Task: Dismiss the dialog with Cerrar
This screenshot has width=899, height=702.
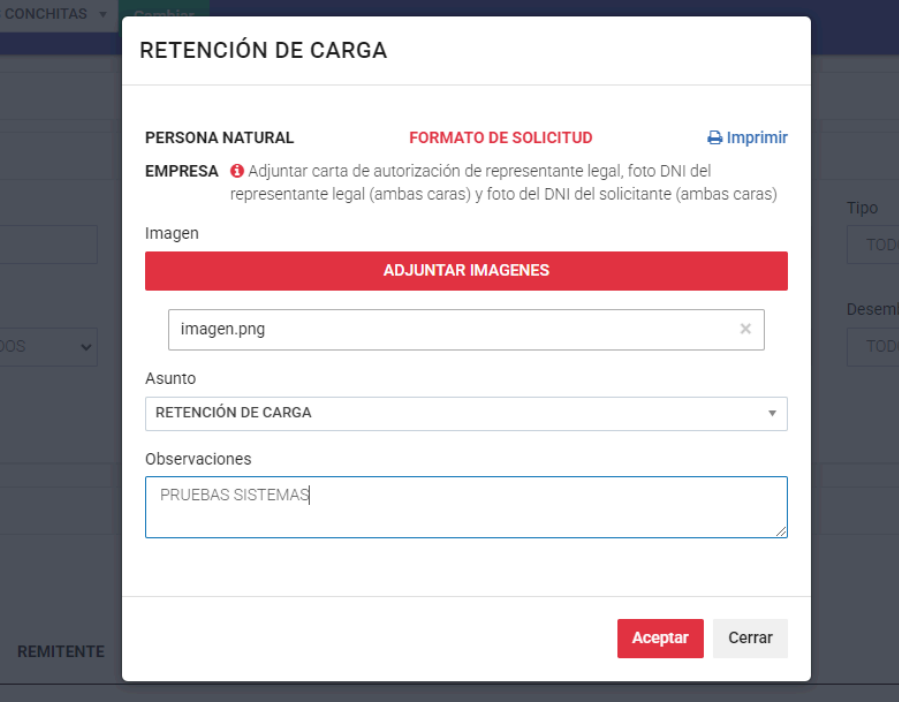Action: coord(750,638)
